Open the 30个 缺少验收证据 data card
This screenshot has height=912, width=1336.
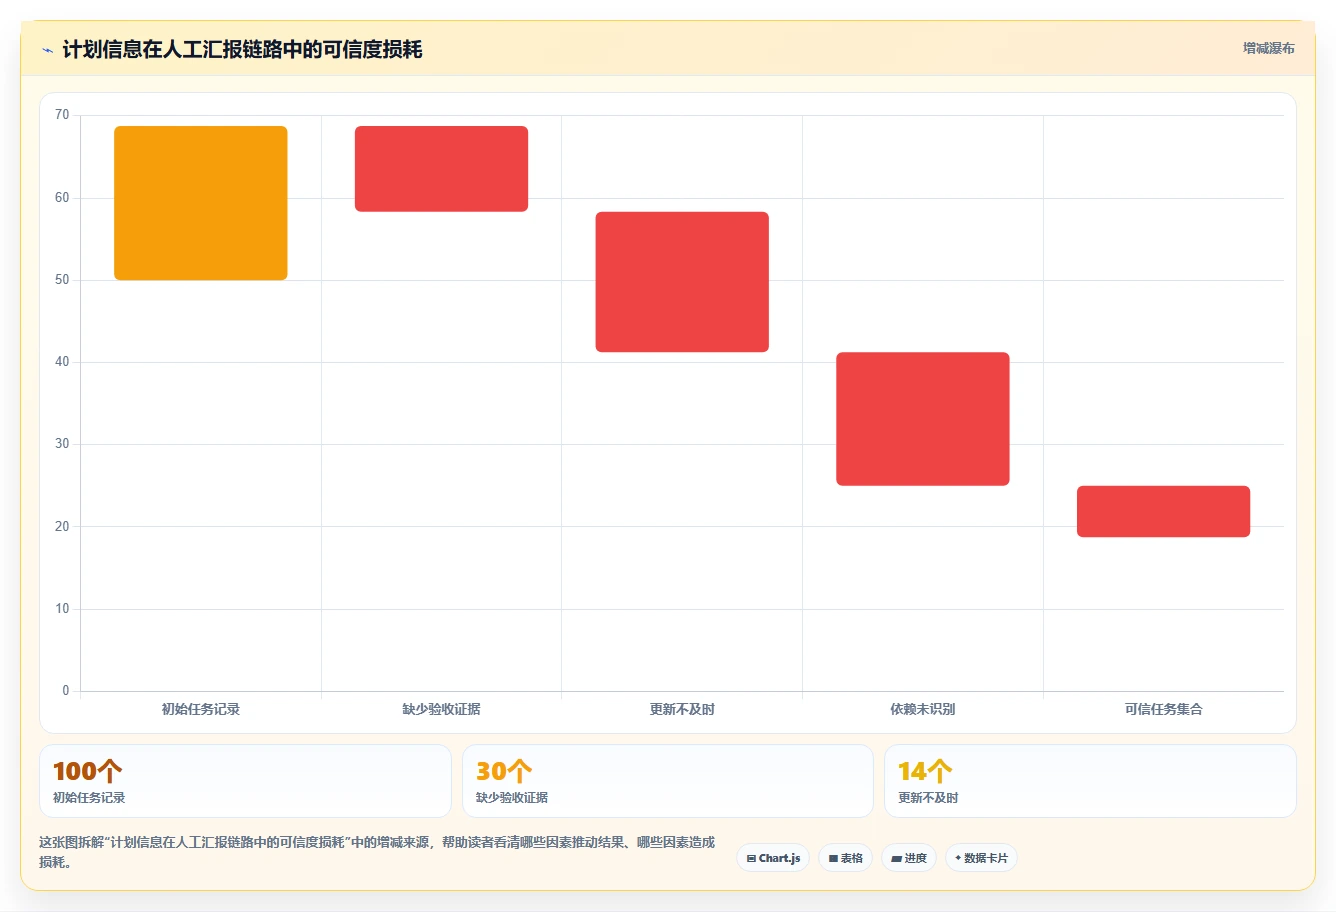tap(667, 781)
